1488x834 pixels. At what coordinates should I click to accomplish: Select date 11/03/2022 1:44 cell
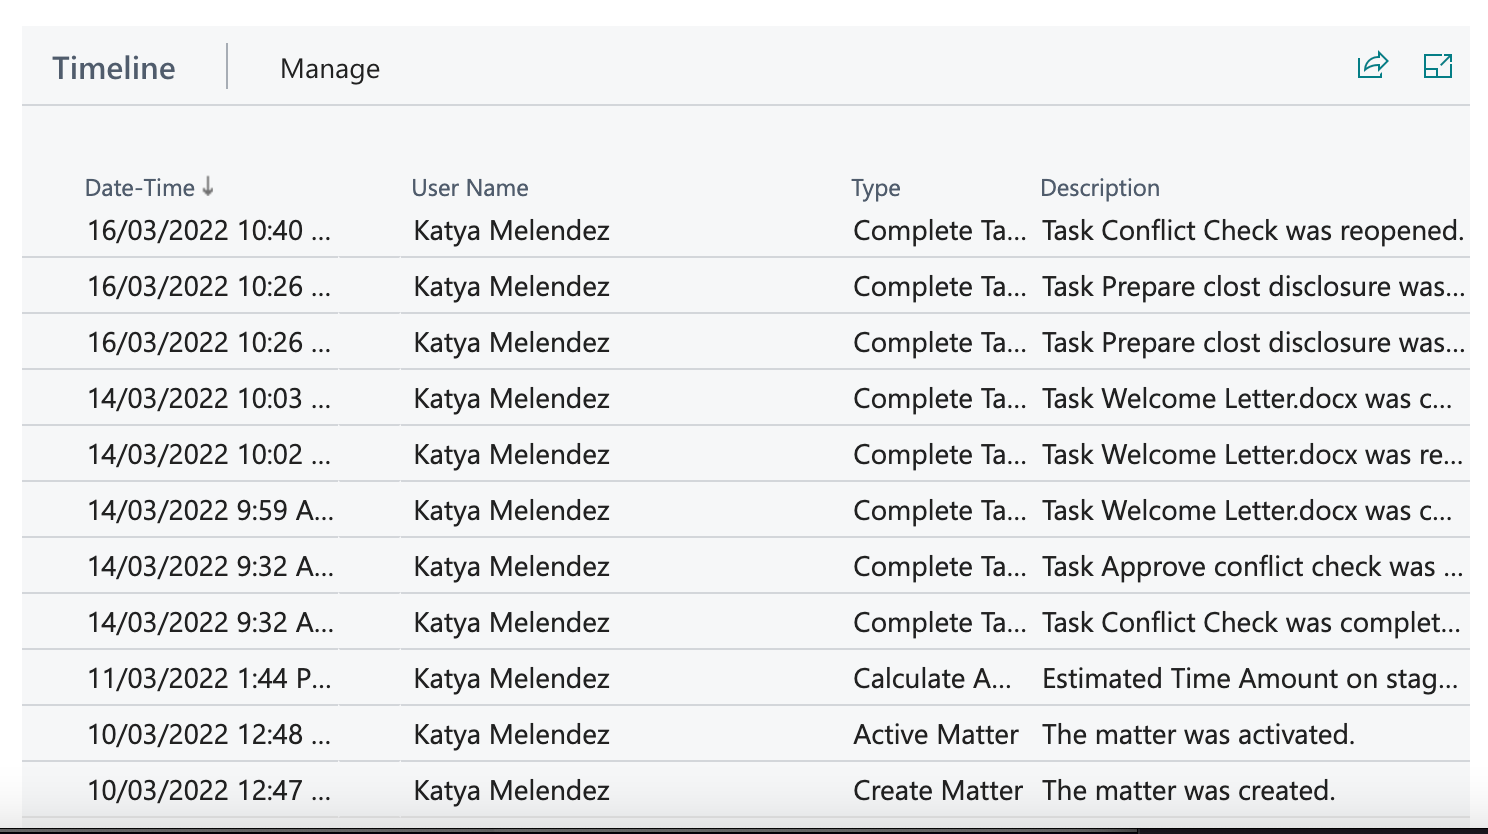coord(210,678)
